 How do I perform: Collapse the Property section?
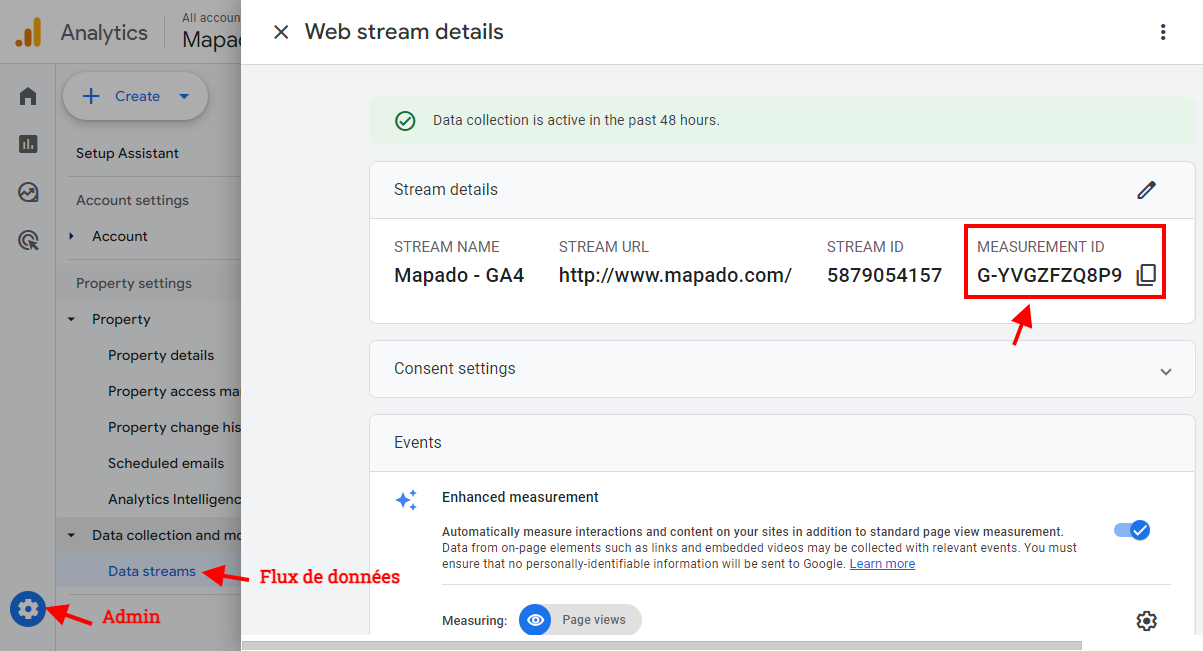point(72,319)
